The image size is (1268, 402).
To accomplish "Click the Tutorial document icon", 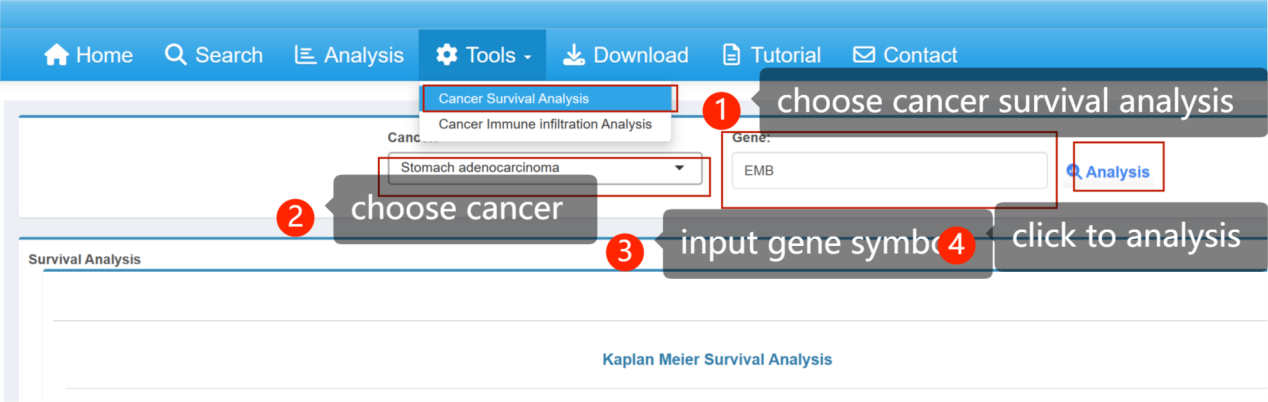I will 733,55.
